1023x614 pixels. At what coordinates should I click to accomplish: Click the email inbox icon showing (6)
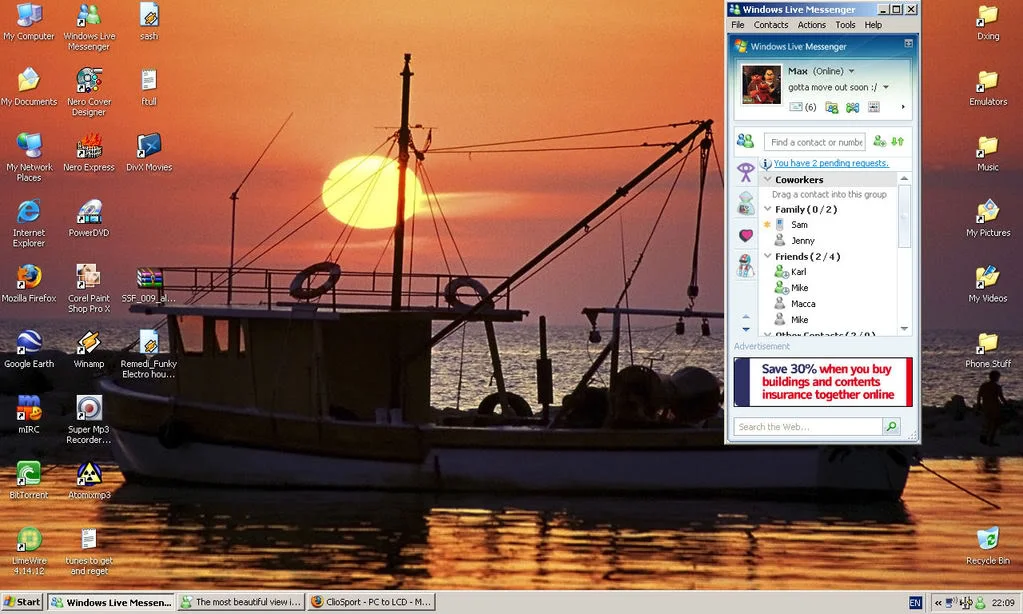tap(802, 107)
